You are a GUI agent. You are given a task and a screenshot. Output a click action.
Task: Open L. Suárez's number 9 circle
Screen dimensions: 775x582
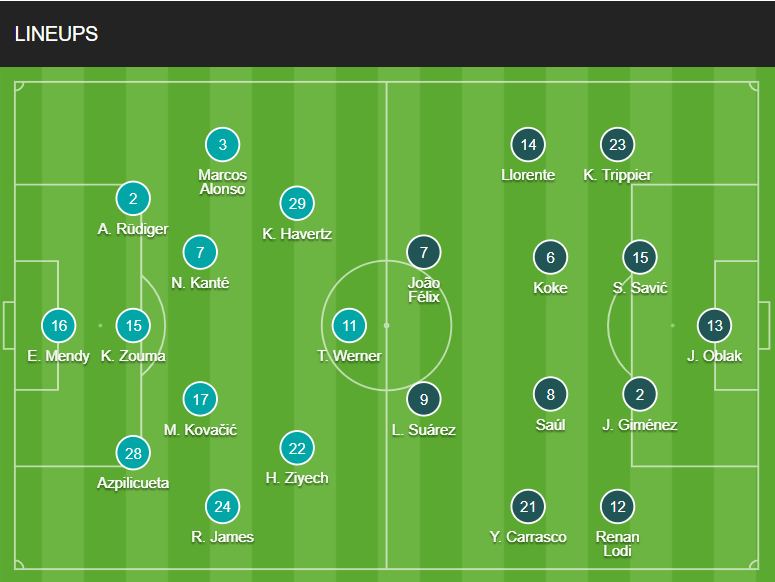[424, 400]
